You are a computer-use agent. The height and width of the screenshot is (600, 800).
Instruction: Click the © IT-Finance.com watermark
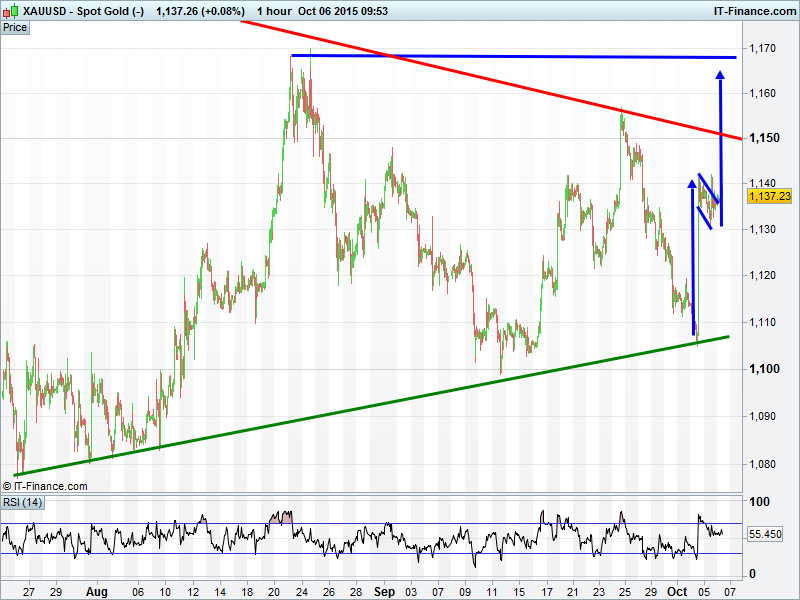pos(45,486)
